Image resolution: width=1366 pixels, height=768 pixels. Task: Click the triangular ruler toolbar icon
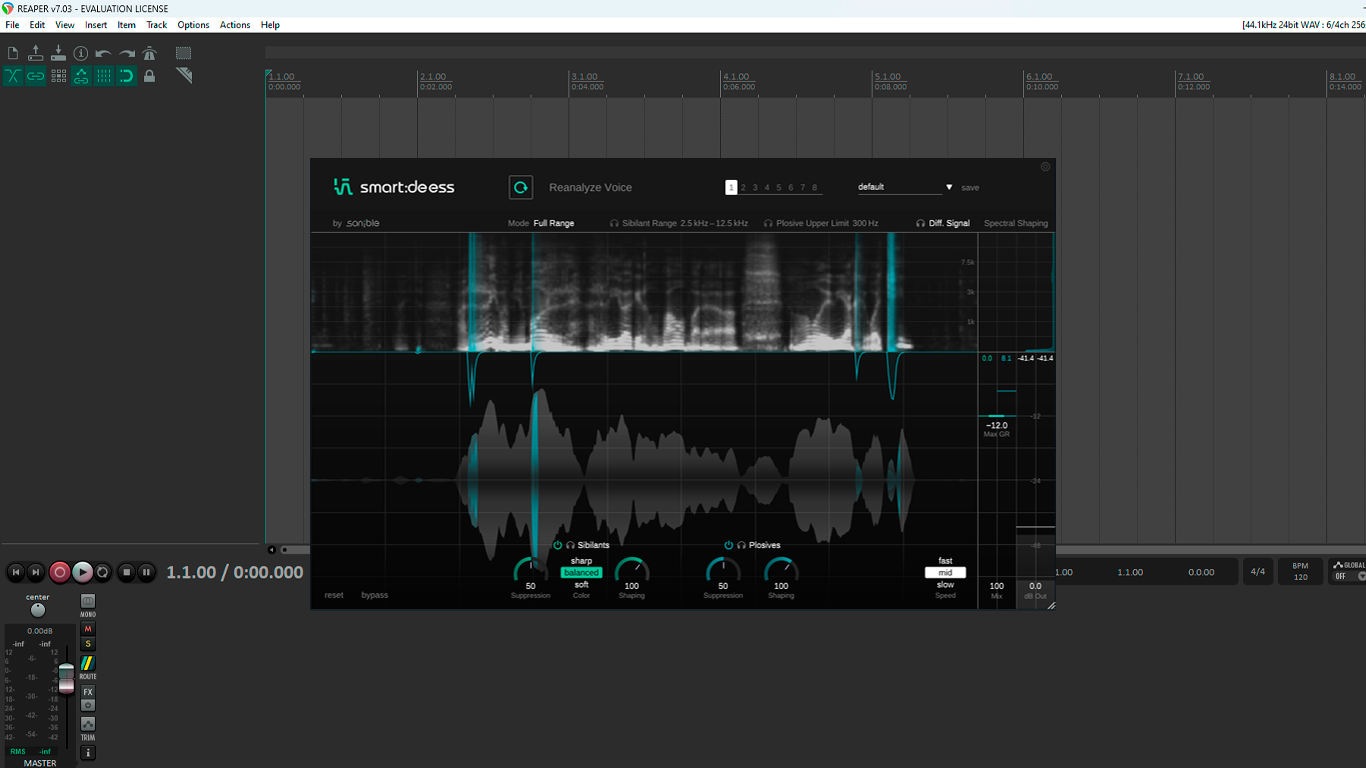[x=184, y=76]
